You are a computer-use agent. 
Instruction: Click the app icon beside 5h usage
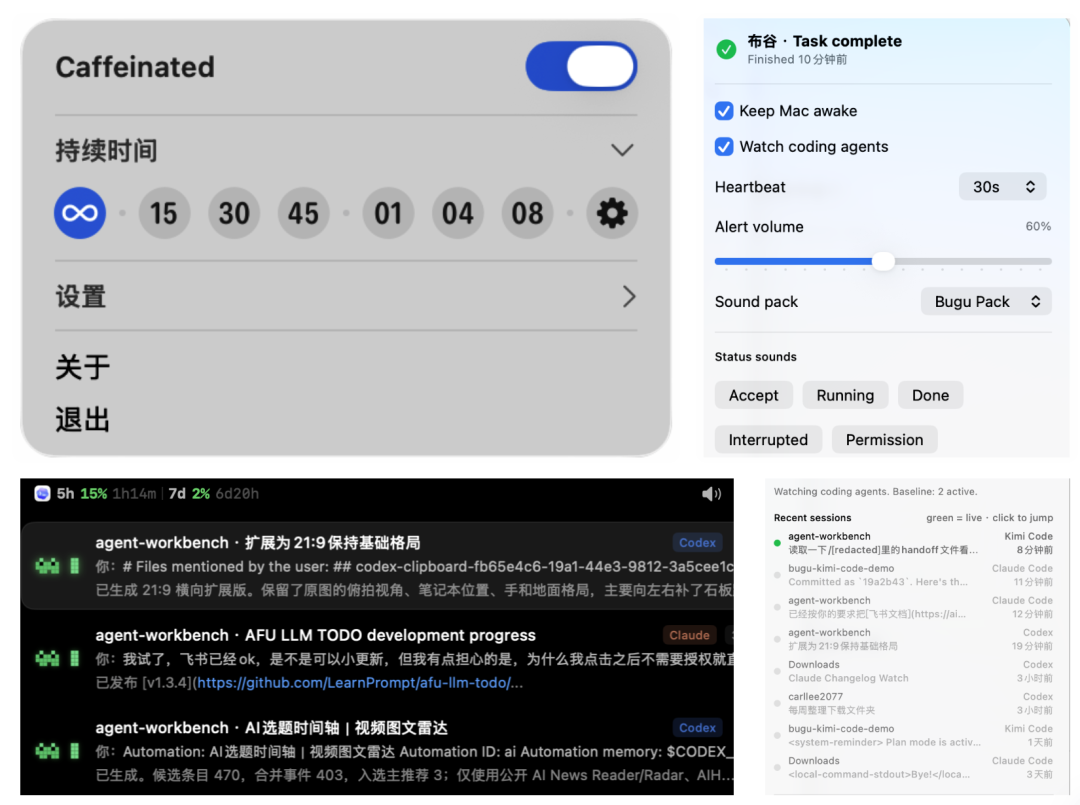point(43,494)
